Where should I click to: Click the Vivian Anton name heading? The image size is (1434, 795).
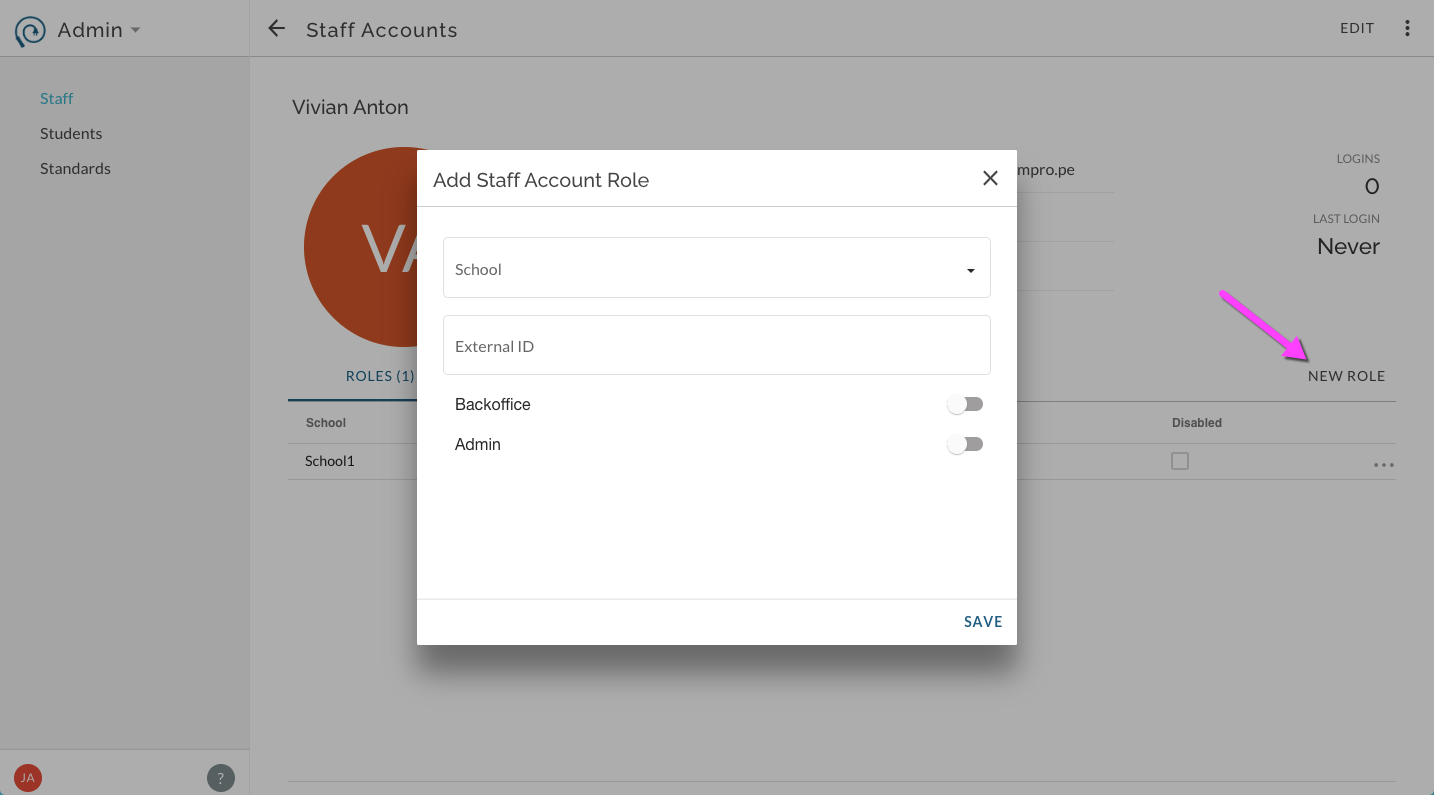[350, 107]
